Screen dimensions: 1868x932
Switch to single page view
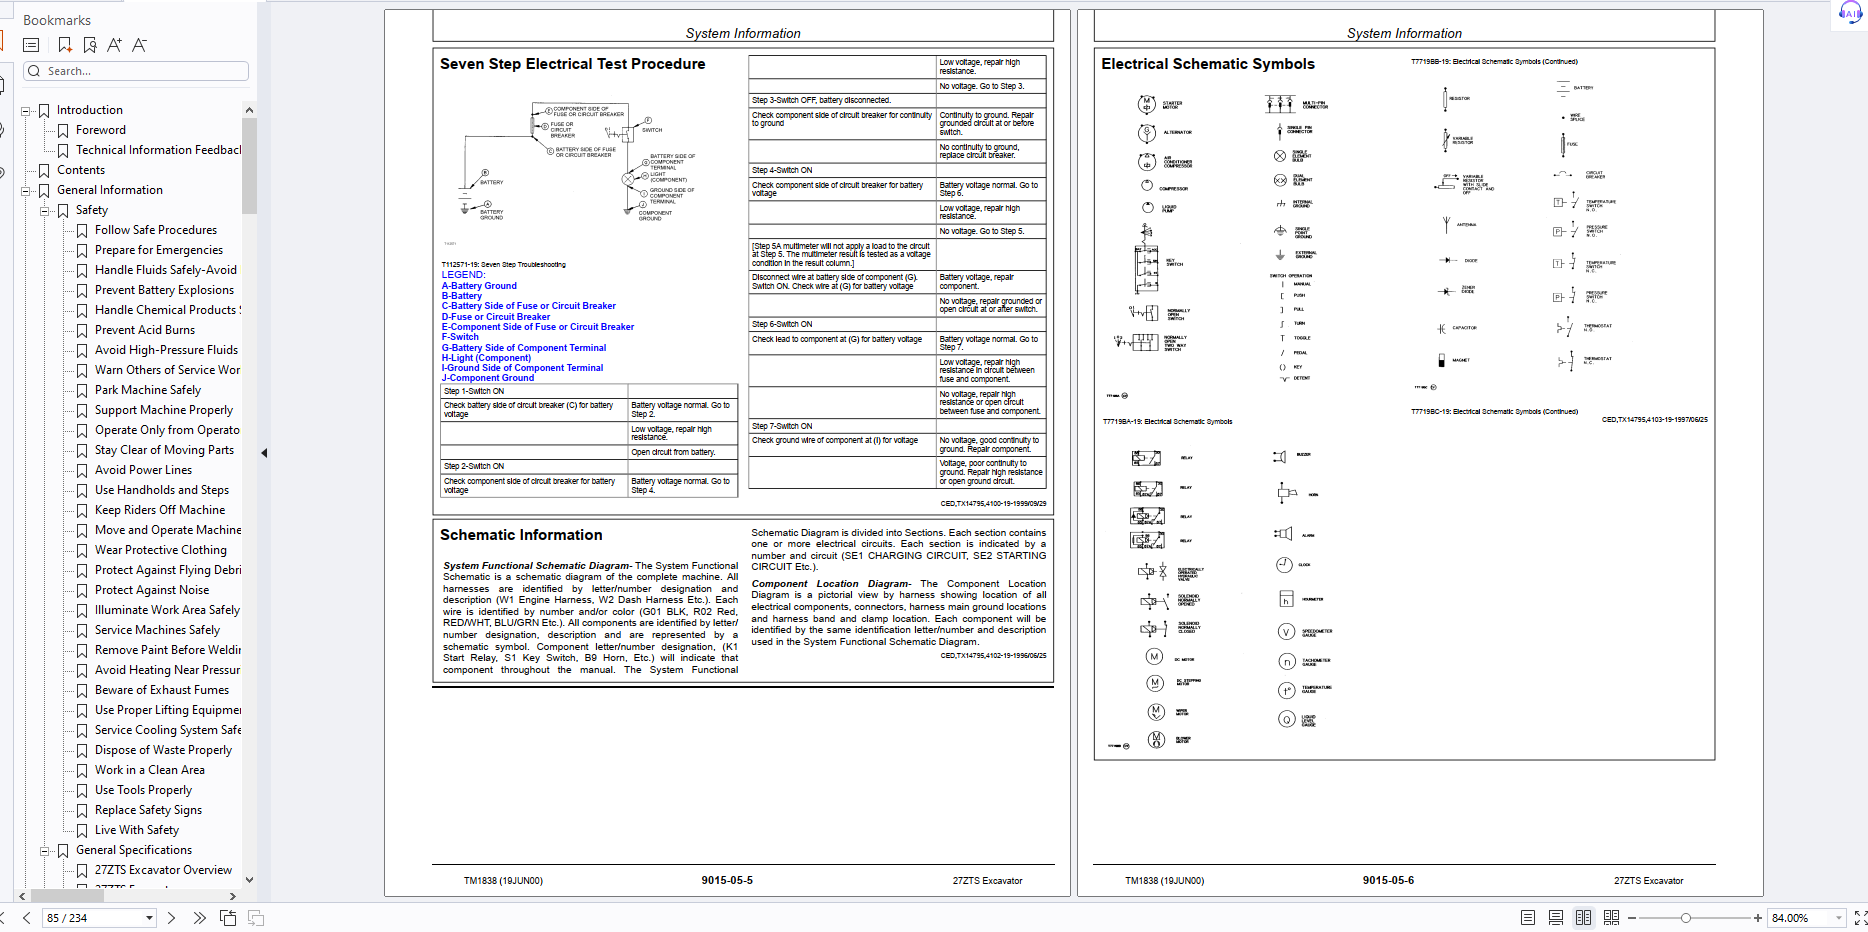tap(1527, 918)
